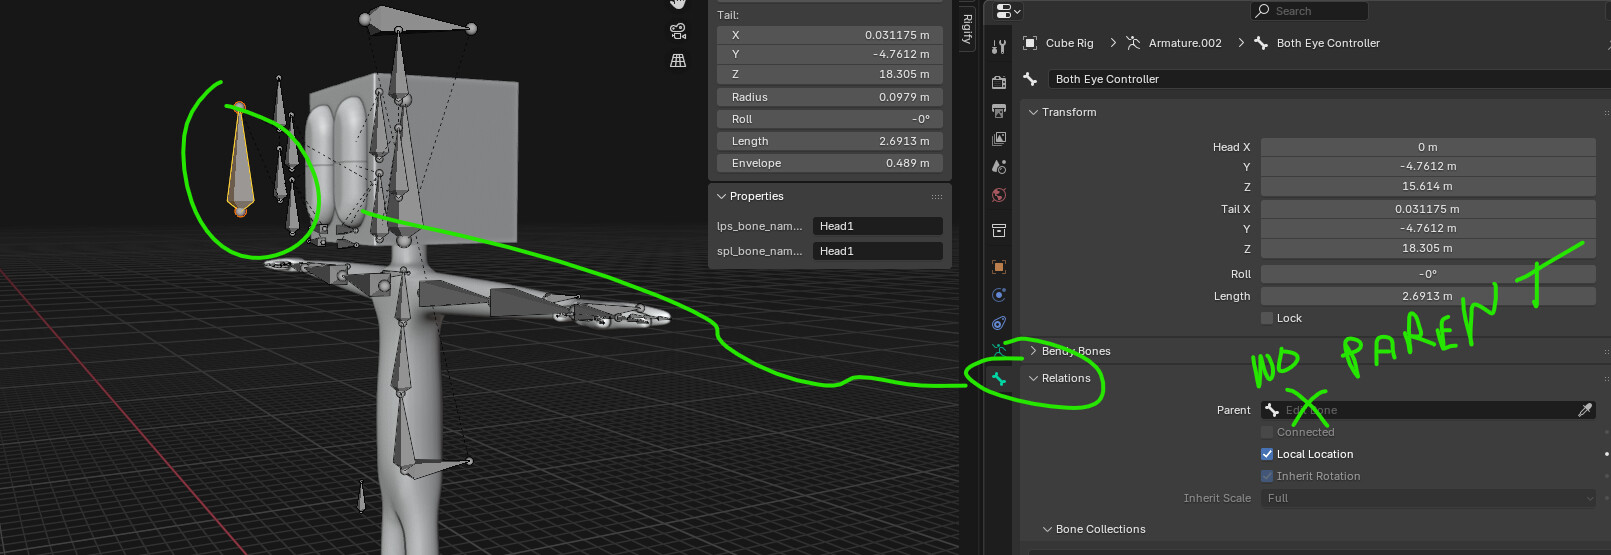Click the Head Y field in Transform
1611x555 pixels.
click(1428, 166)
